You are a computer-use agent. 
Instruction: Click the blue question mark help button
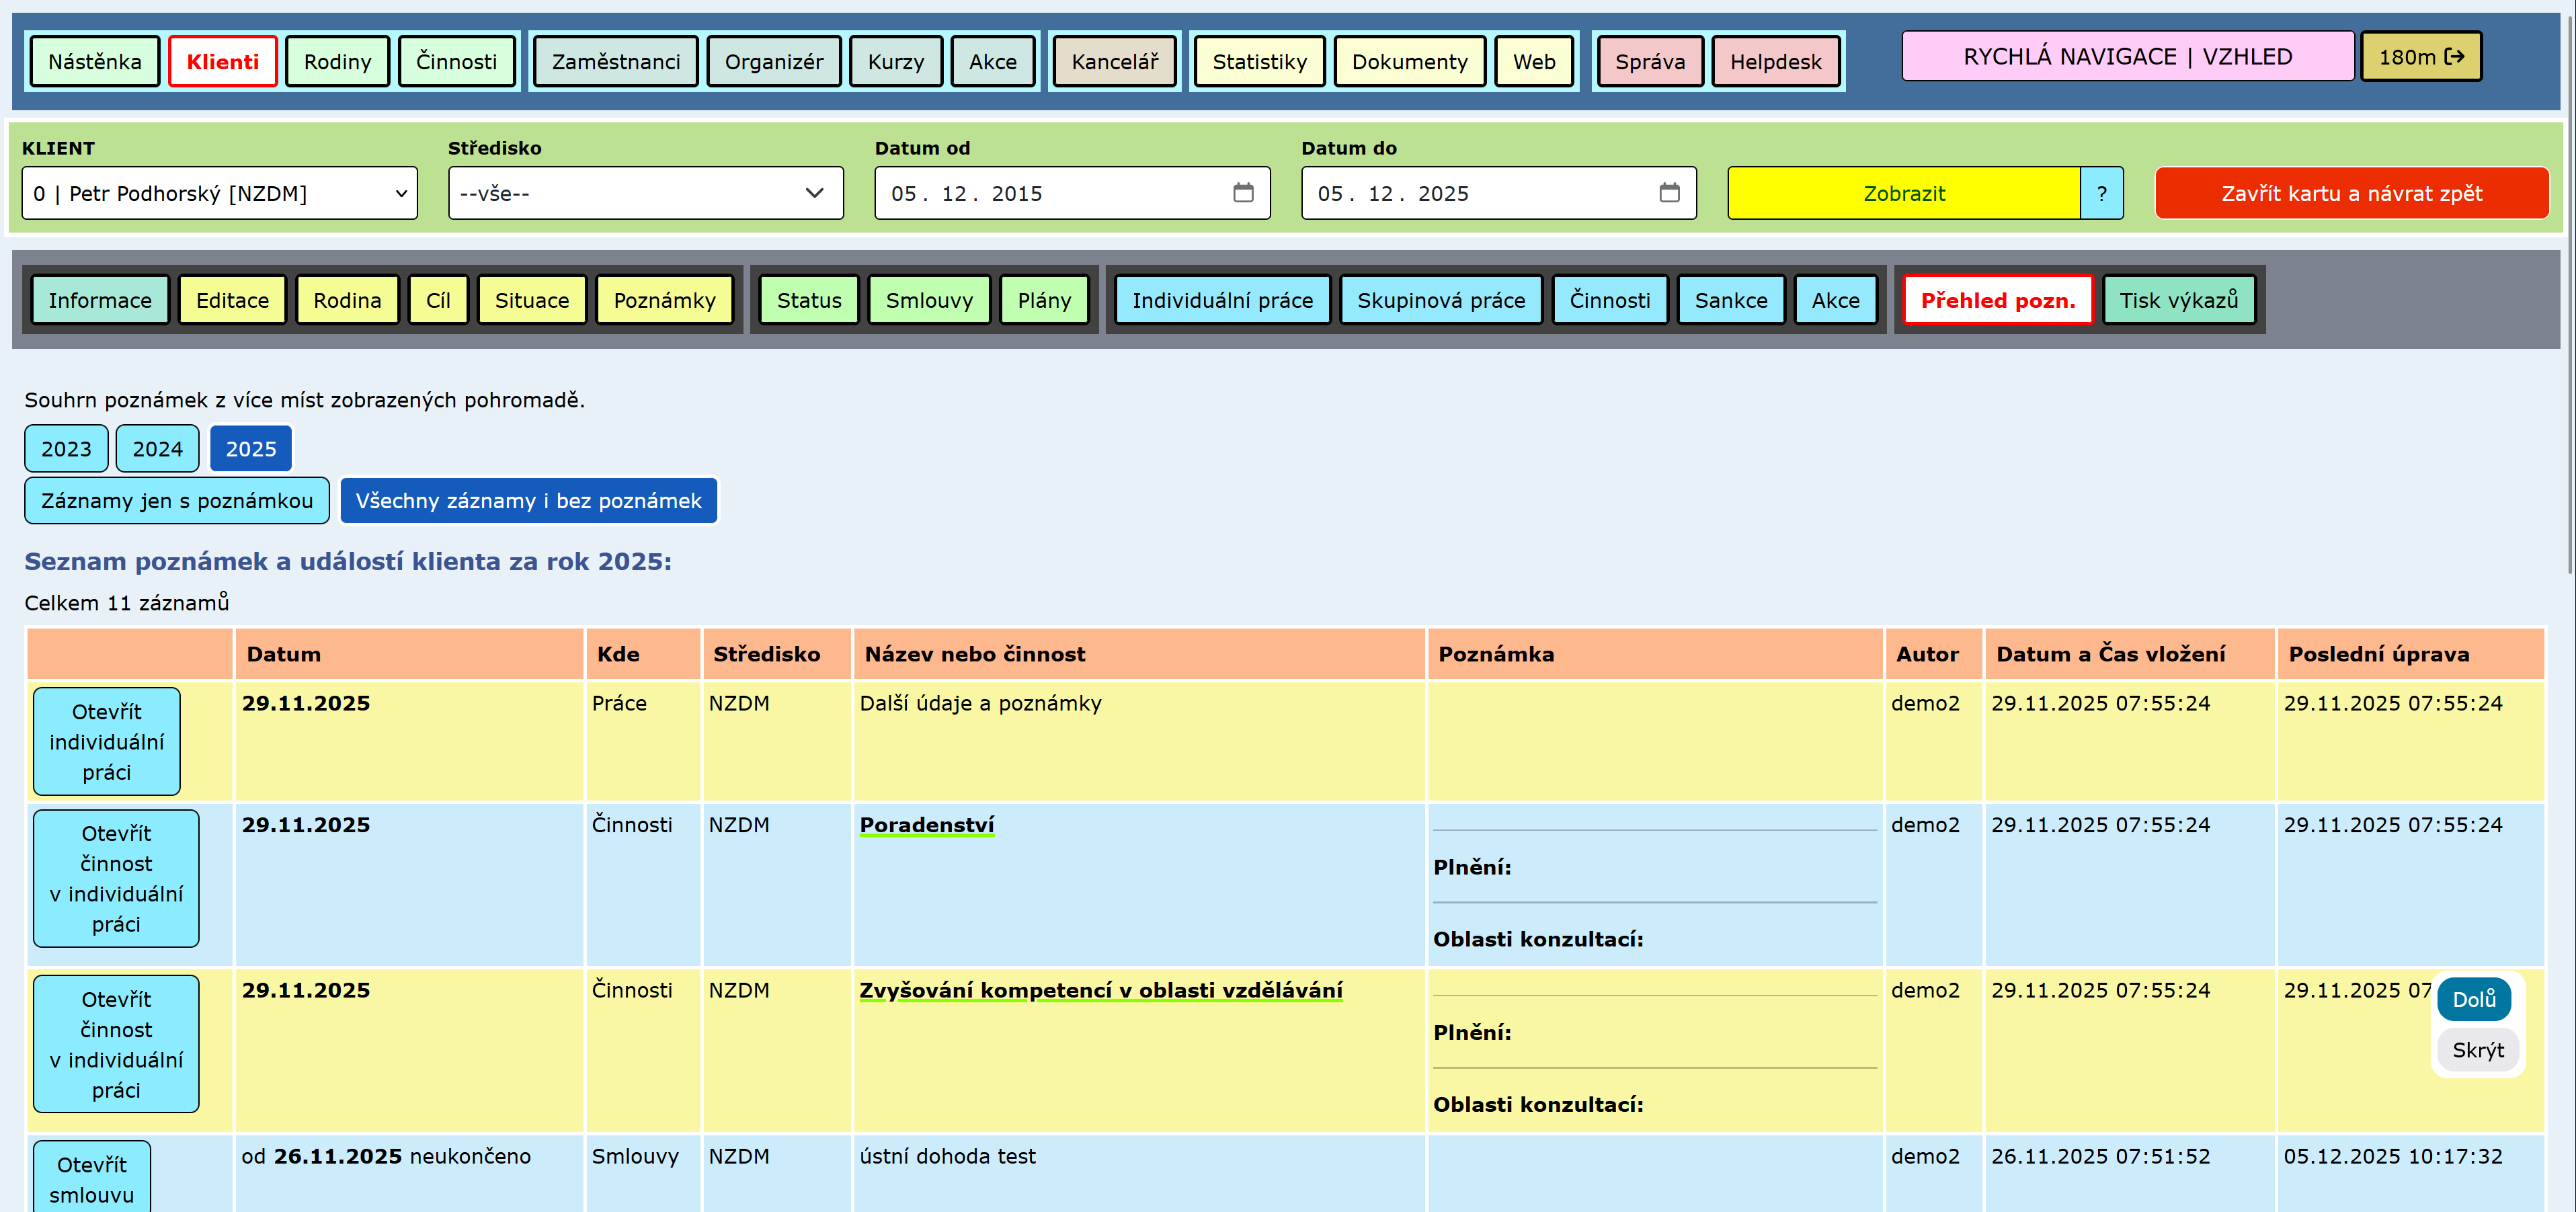(2101, 194)
